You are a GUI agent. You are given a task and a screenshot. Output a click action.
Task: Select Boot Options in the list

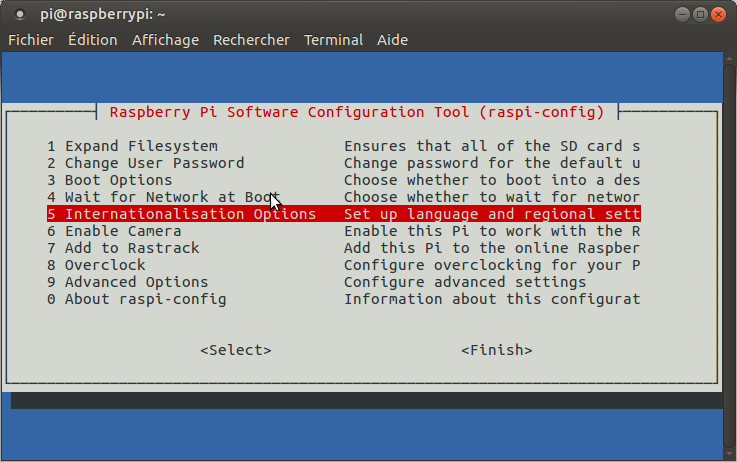click(x=118, y=180)
